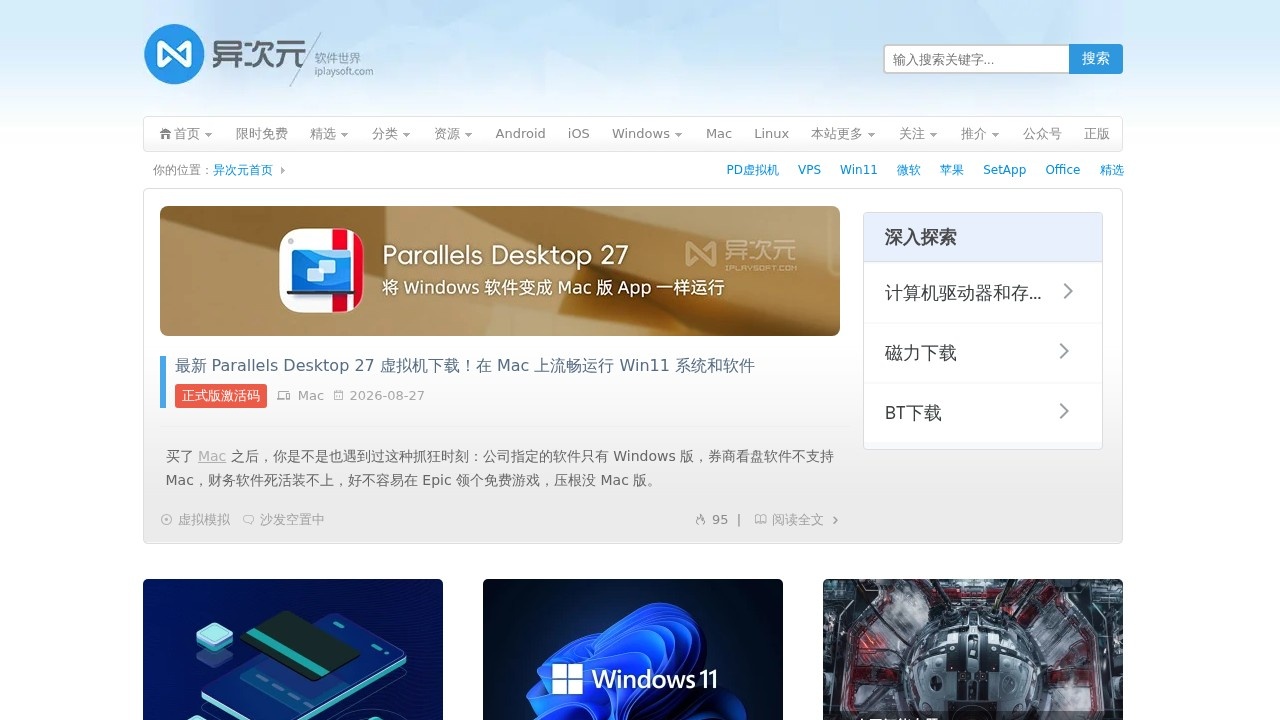Click the 2026-08-27 post date

pyautogui.click(x=387, y=396)
